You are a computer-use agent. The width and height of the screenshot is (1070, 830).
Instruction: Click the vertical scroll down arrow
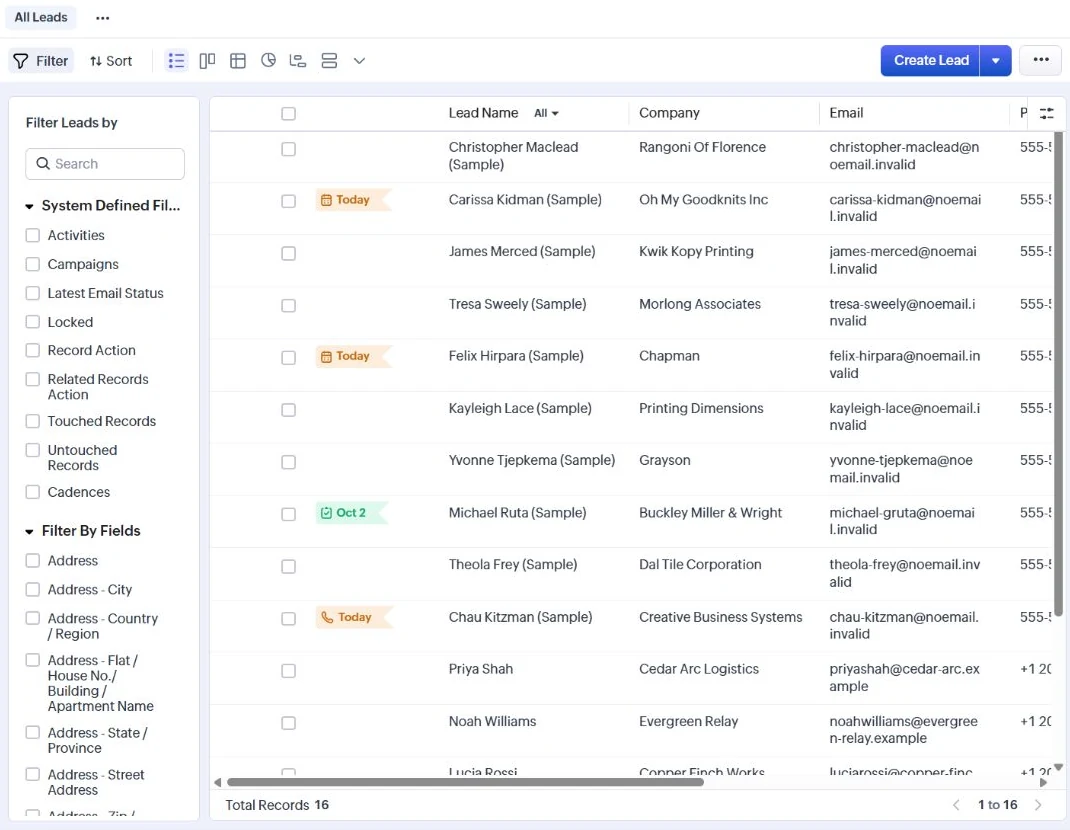pos(1058,767)
